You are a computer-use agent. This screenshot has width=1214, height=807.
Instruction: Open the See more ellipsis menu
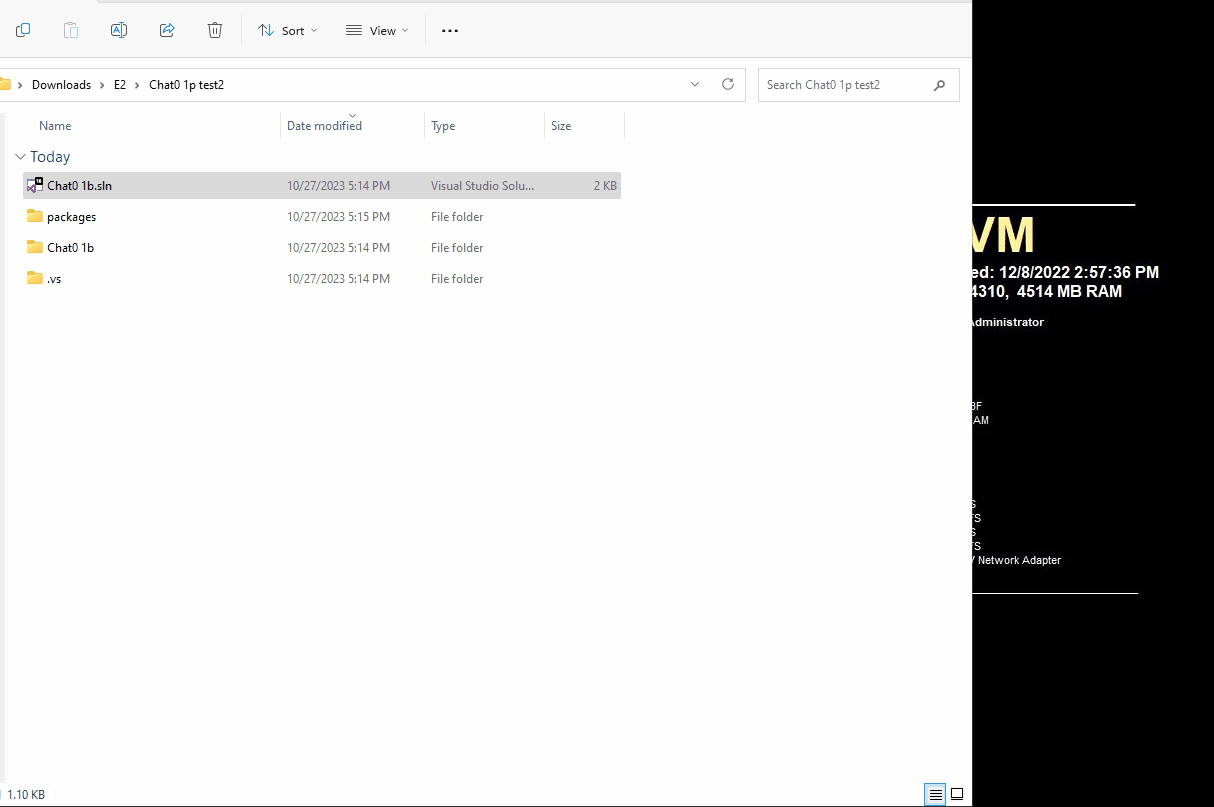click(x=449, y=30)
